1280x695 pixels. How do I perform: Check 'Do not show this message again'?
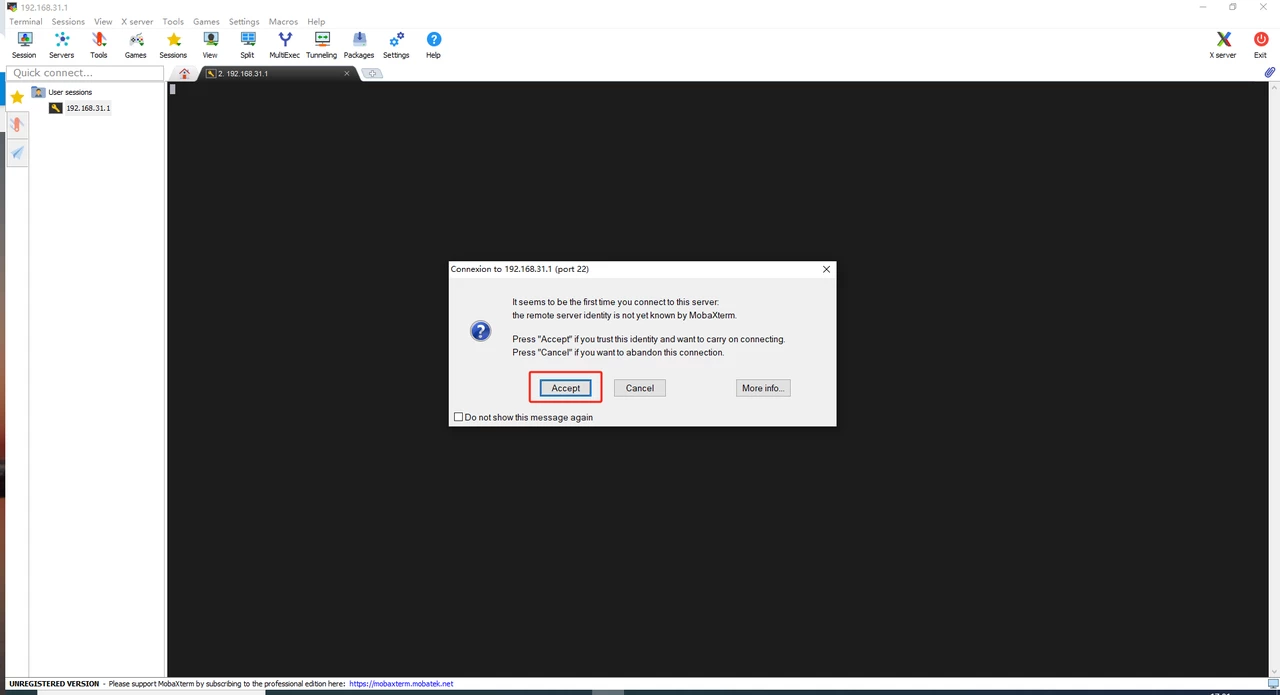pyautogui.click(x=459, y=417)
